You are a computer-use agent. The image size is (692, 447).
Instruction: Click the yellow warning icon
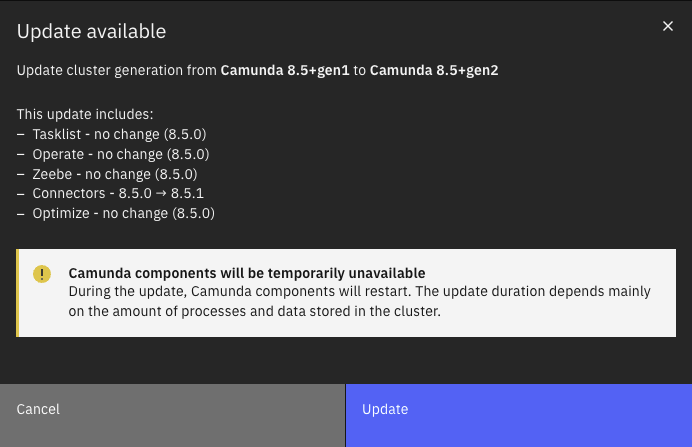point(42,273)
